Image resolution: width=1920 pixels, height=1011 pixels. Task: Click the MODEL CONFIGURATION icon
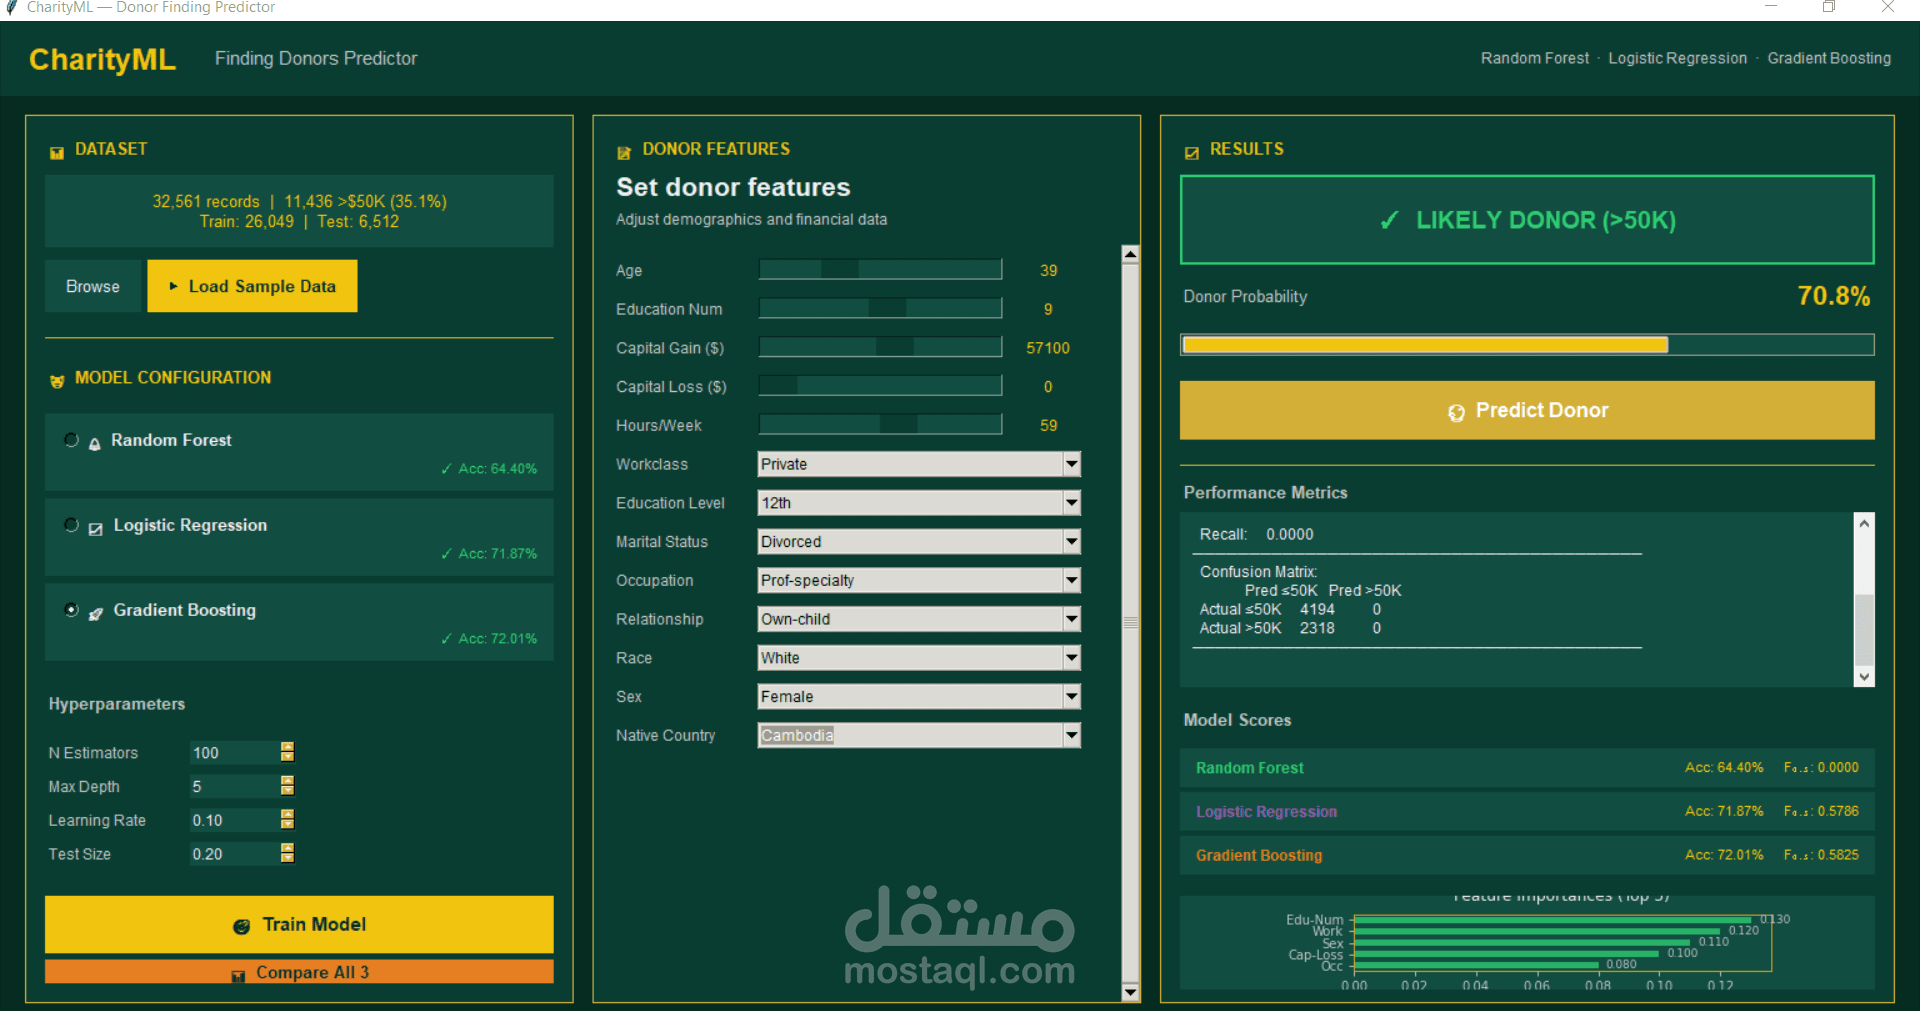tap(57, 381)
